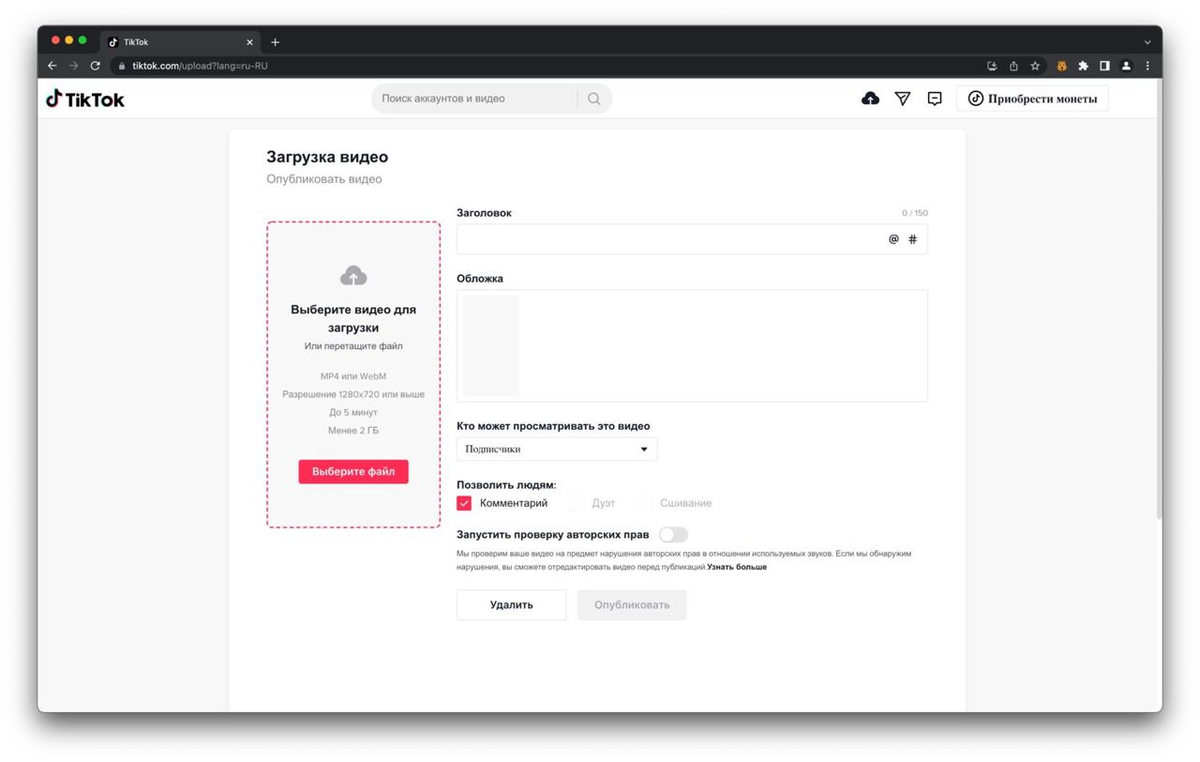The width and height of the screenshot is (1200, 762).
Task: Insert hashtag with # icon
Action: tap(912, 239)
